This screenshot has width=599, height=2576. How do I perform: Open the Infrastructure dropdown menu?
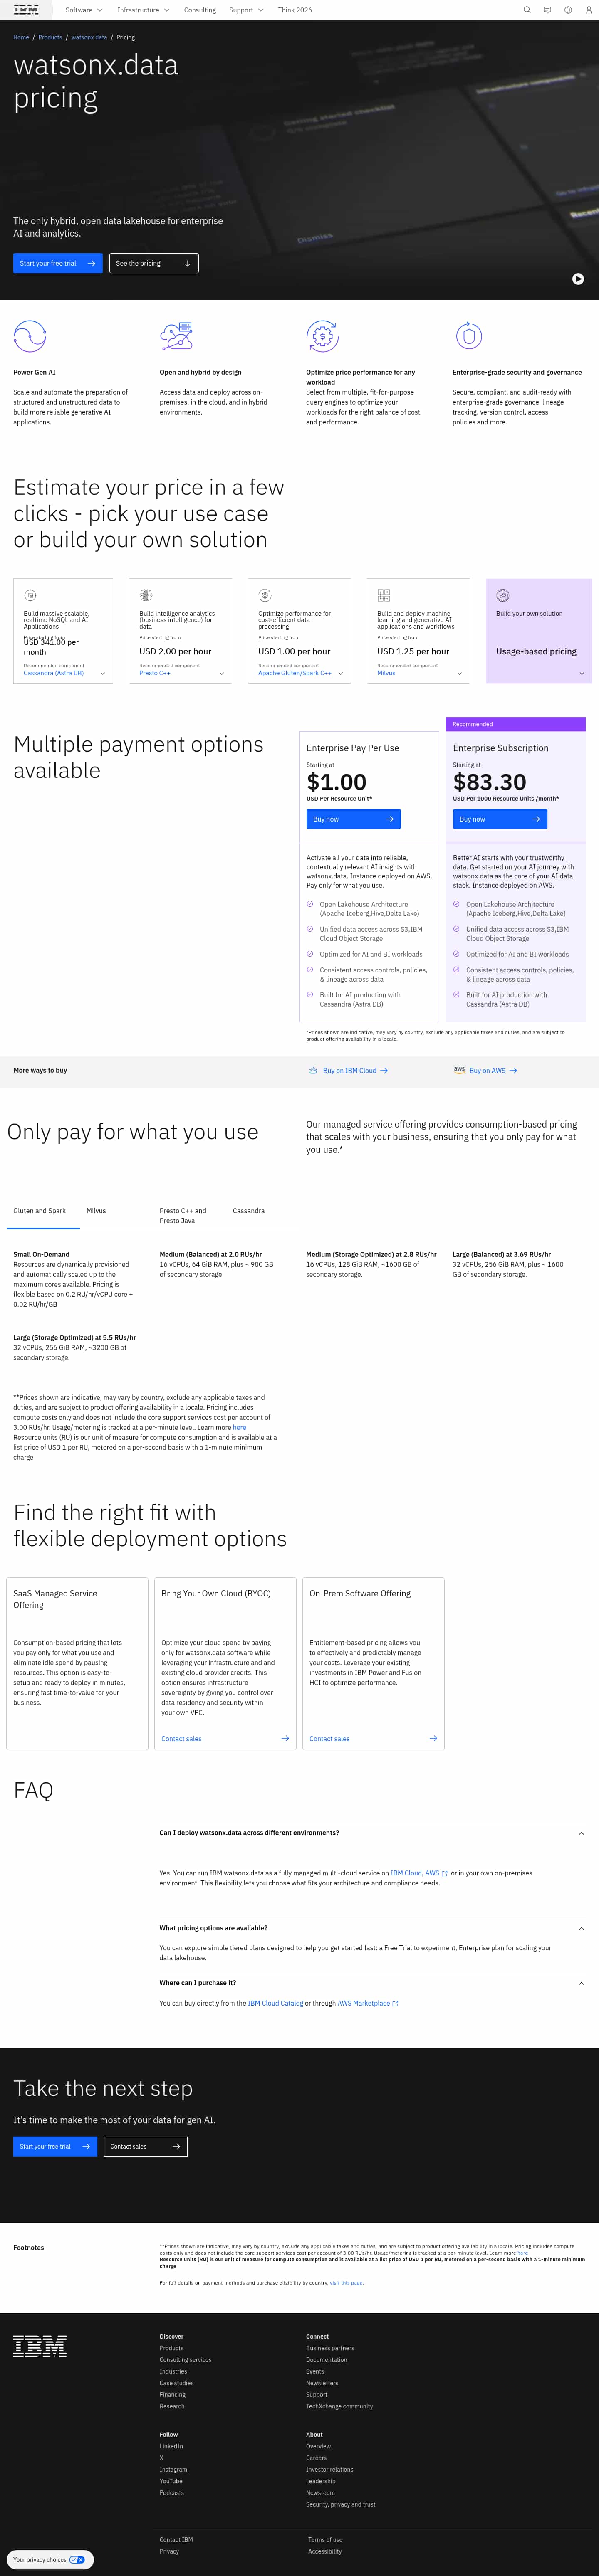[x=143, y=10]
